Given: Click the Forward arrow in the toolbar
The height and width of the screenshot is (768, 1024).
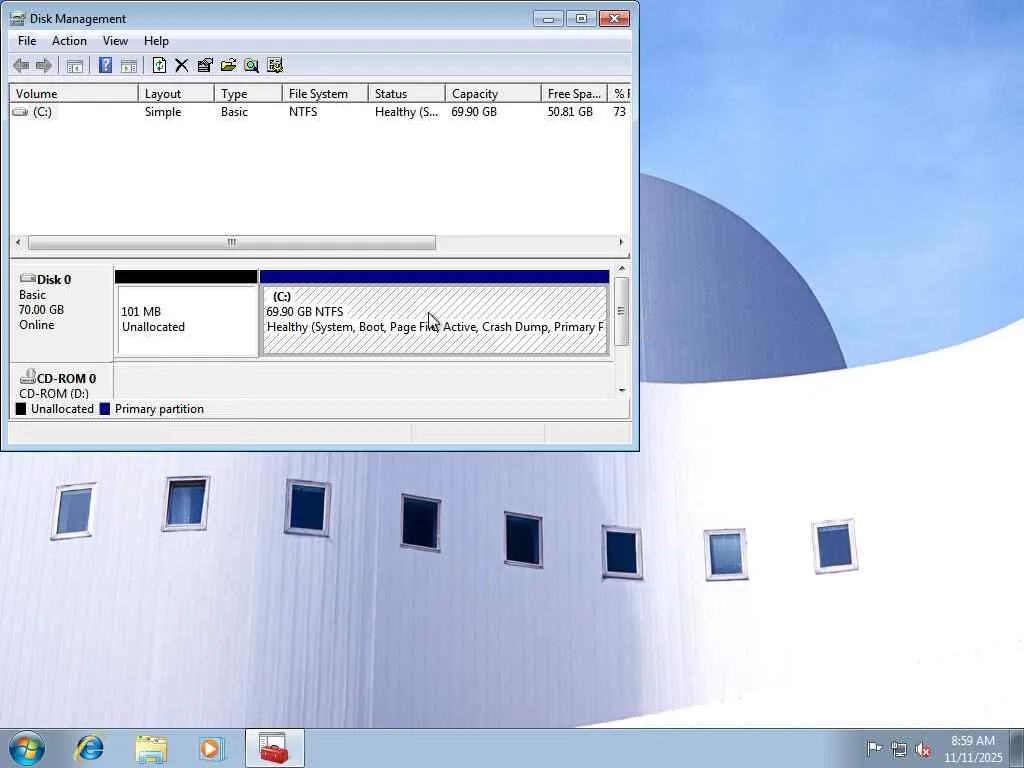Looking at the screenshot, I should [x=44, y=65].
